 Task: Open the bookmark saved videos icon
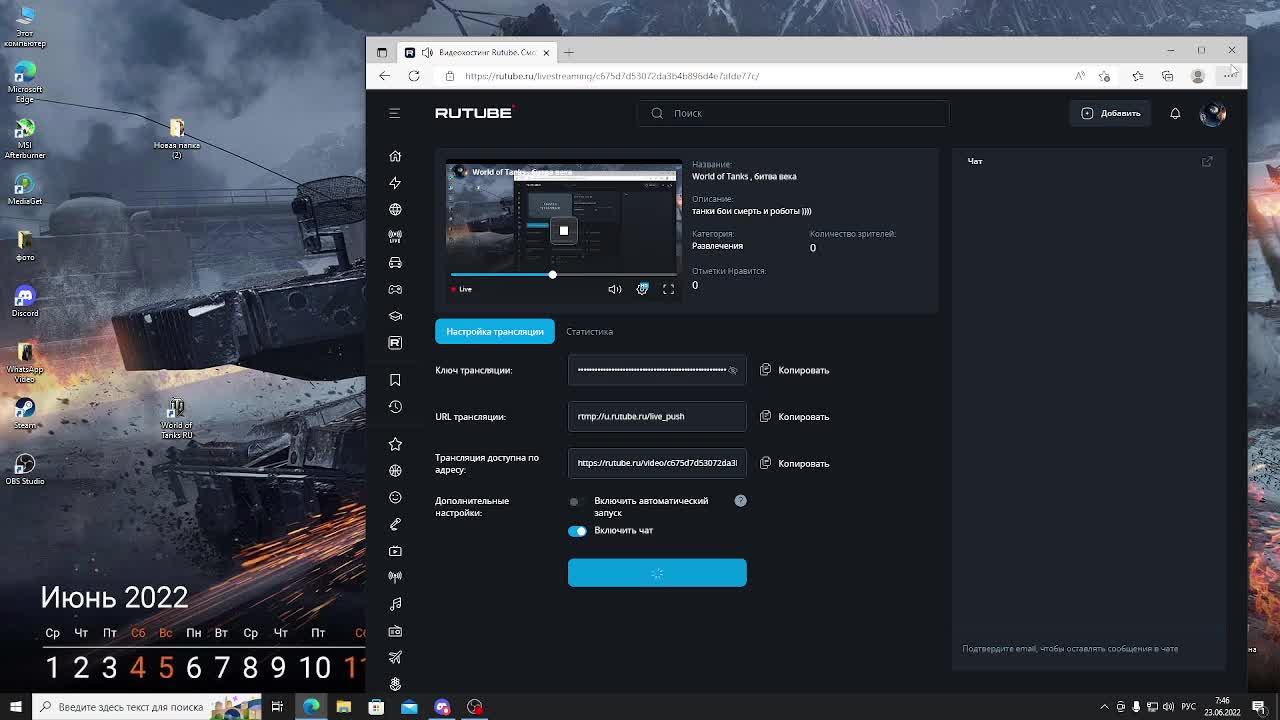[395, 380]
